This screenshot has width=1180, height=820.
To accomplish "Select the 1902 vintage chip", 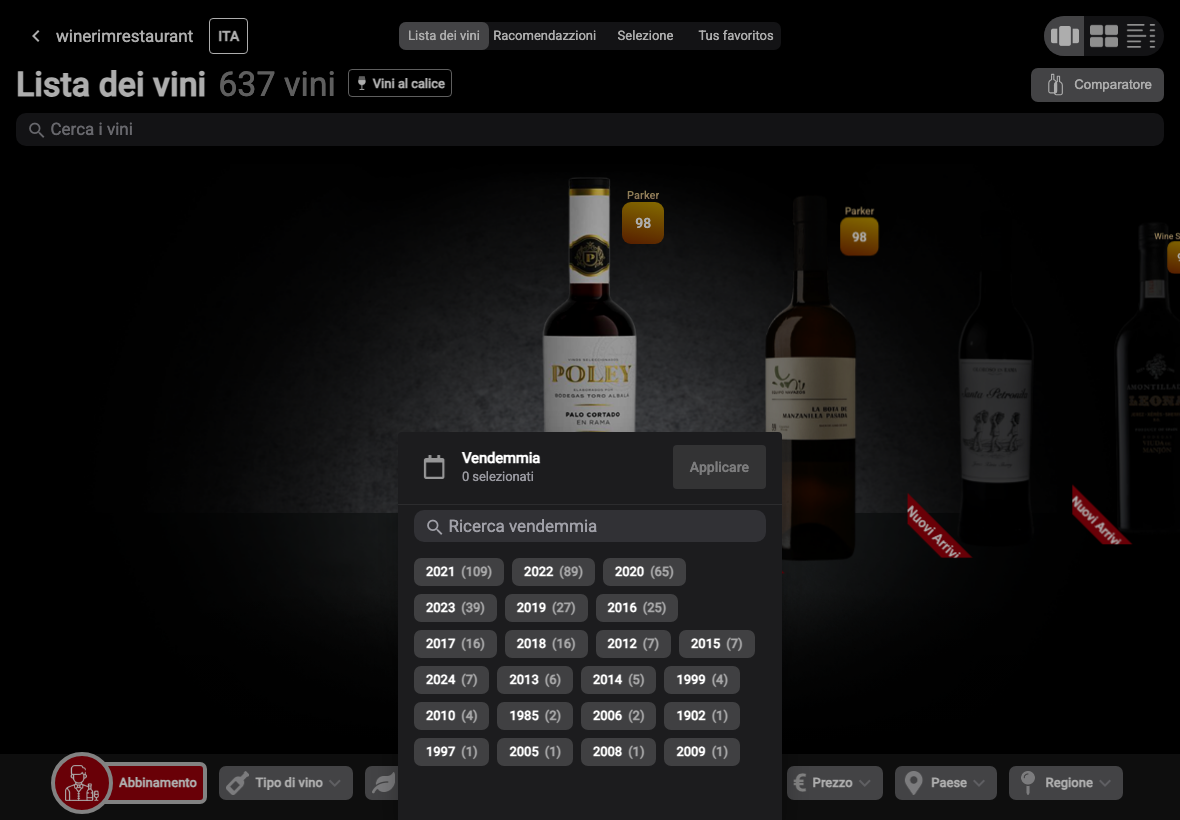I will click(x=701, y=716).
